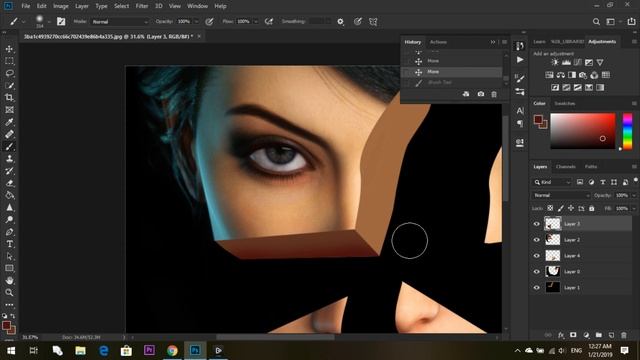Image resolution: width=640 pixels, height=360 pixels.
Task: Switch to the Paths tab
Action: pyautogui.click(x=591, y=167)
